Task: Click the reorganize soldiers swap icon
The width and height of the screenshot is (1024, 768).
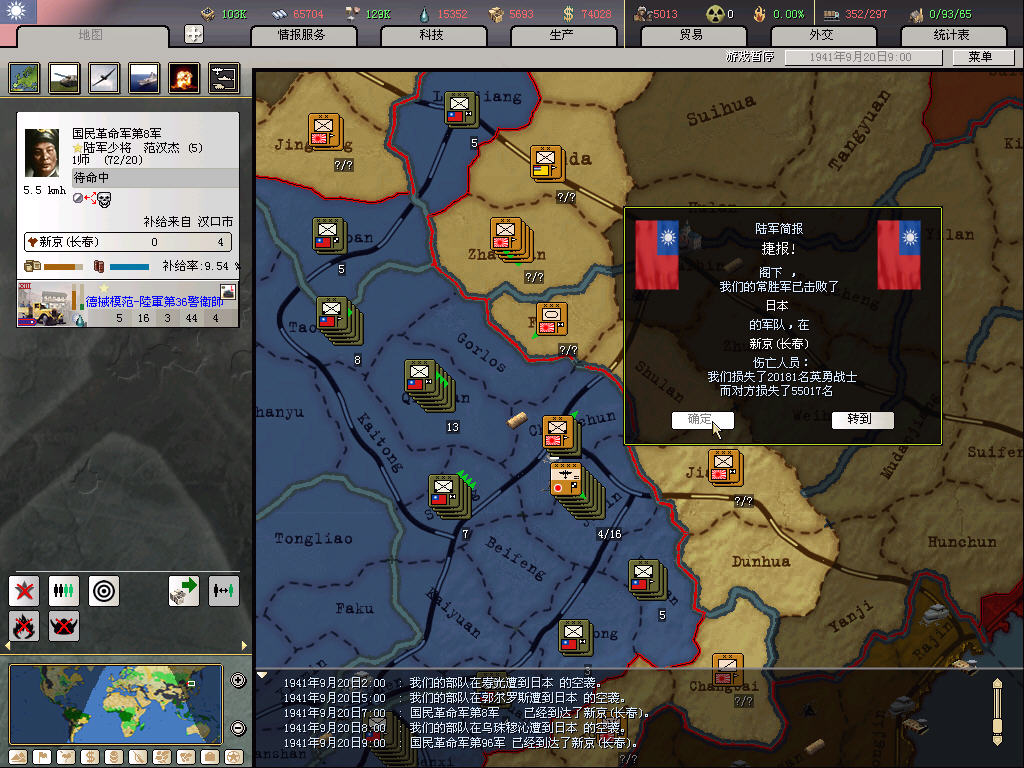Action: 224,590
